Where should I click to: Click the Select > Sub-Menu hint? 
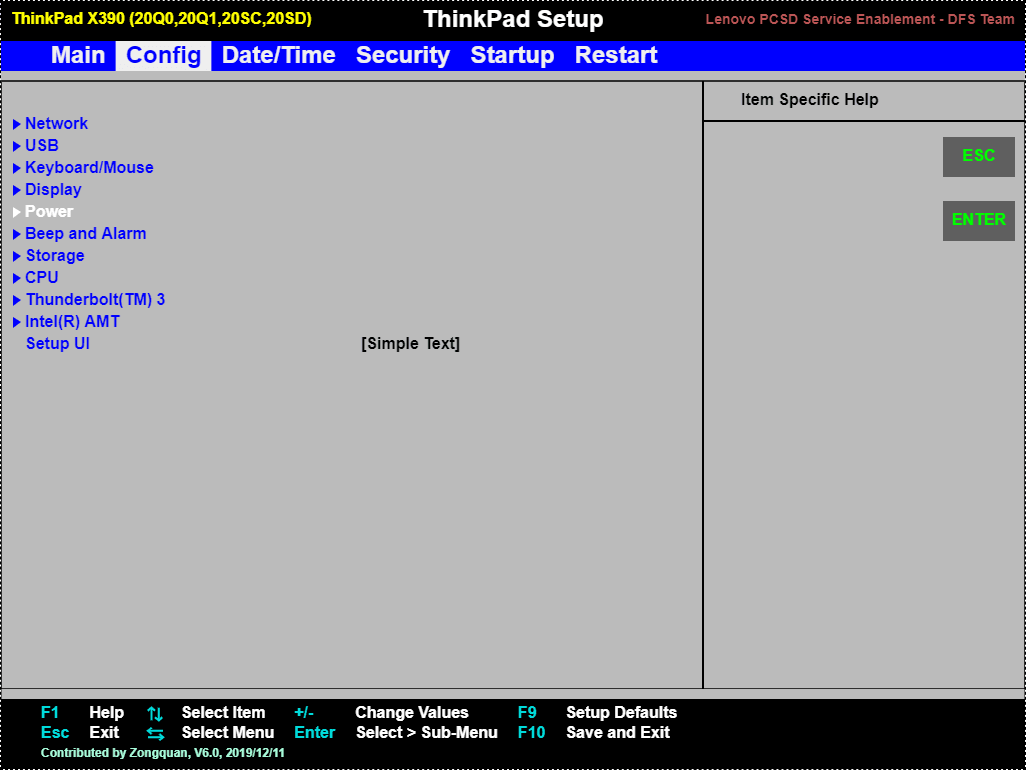(x=427, y=733)
